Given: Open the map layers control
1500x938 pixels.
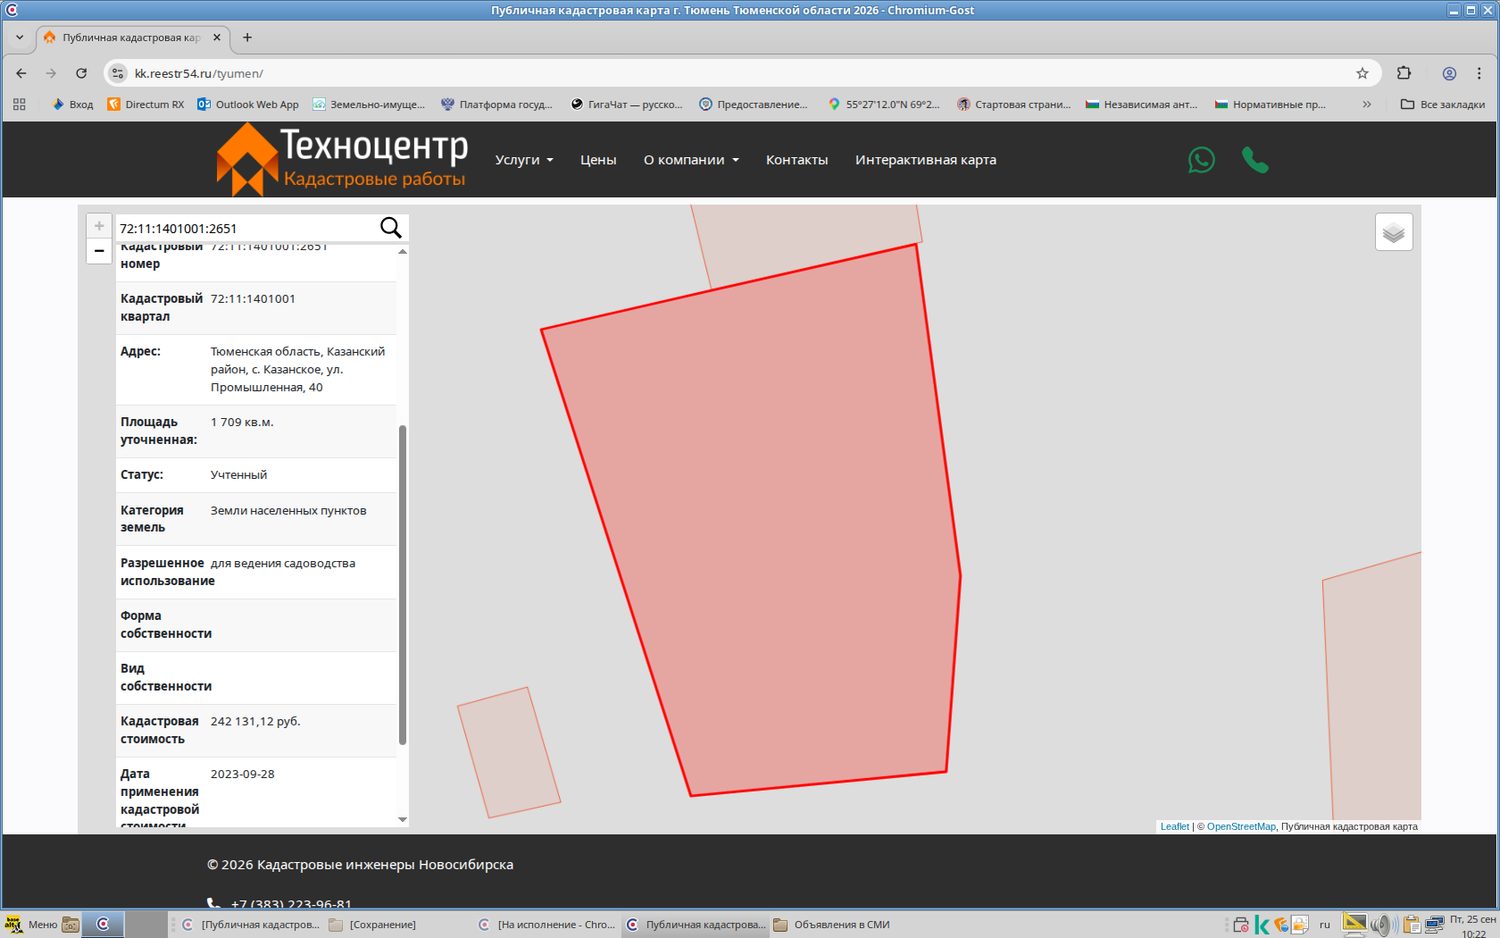Looking at the screenshot, I should pos(1393,232).
